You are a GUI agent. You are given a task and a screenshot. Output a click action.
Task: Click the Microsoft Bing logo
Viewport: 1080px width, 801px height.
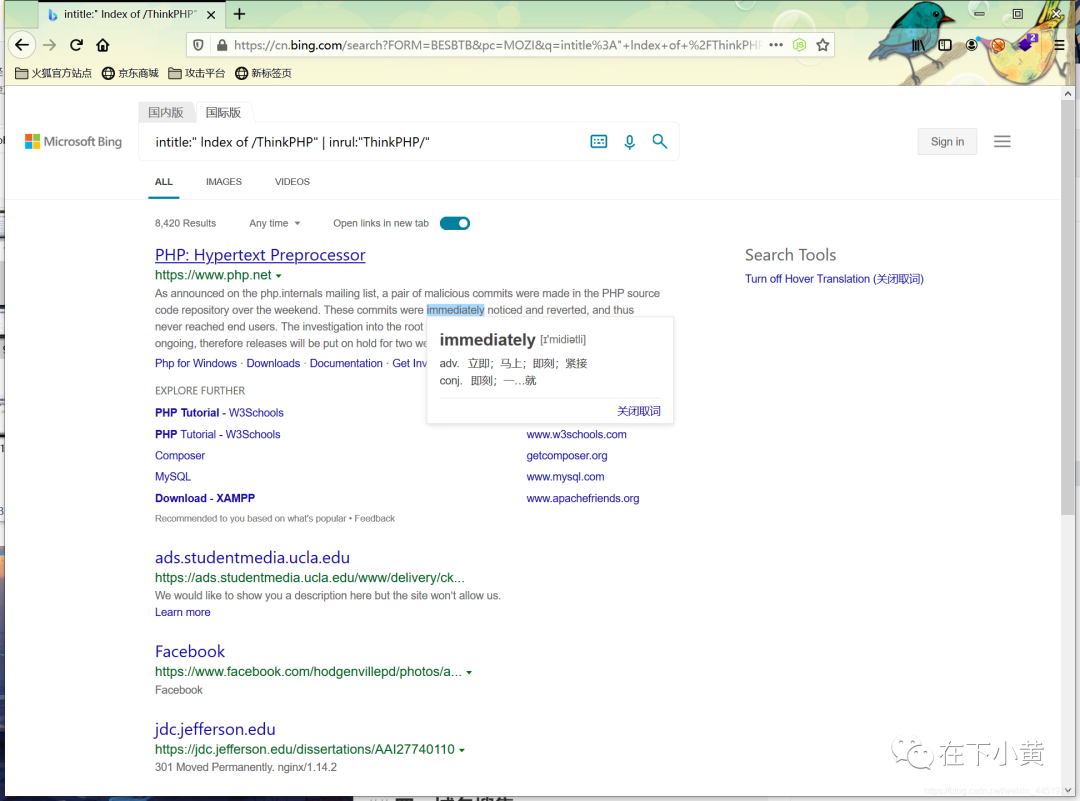pyautogui.click(x=73, y=141)
